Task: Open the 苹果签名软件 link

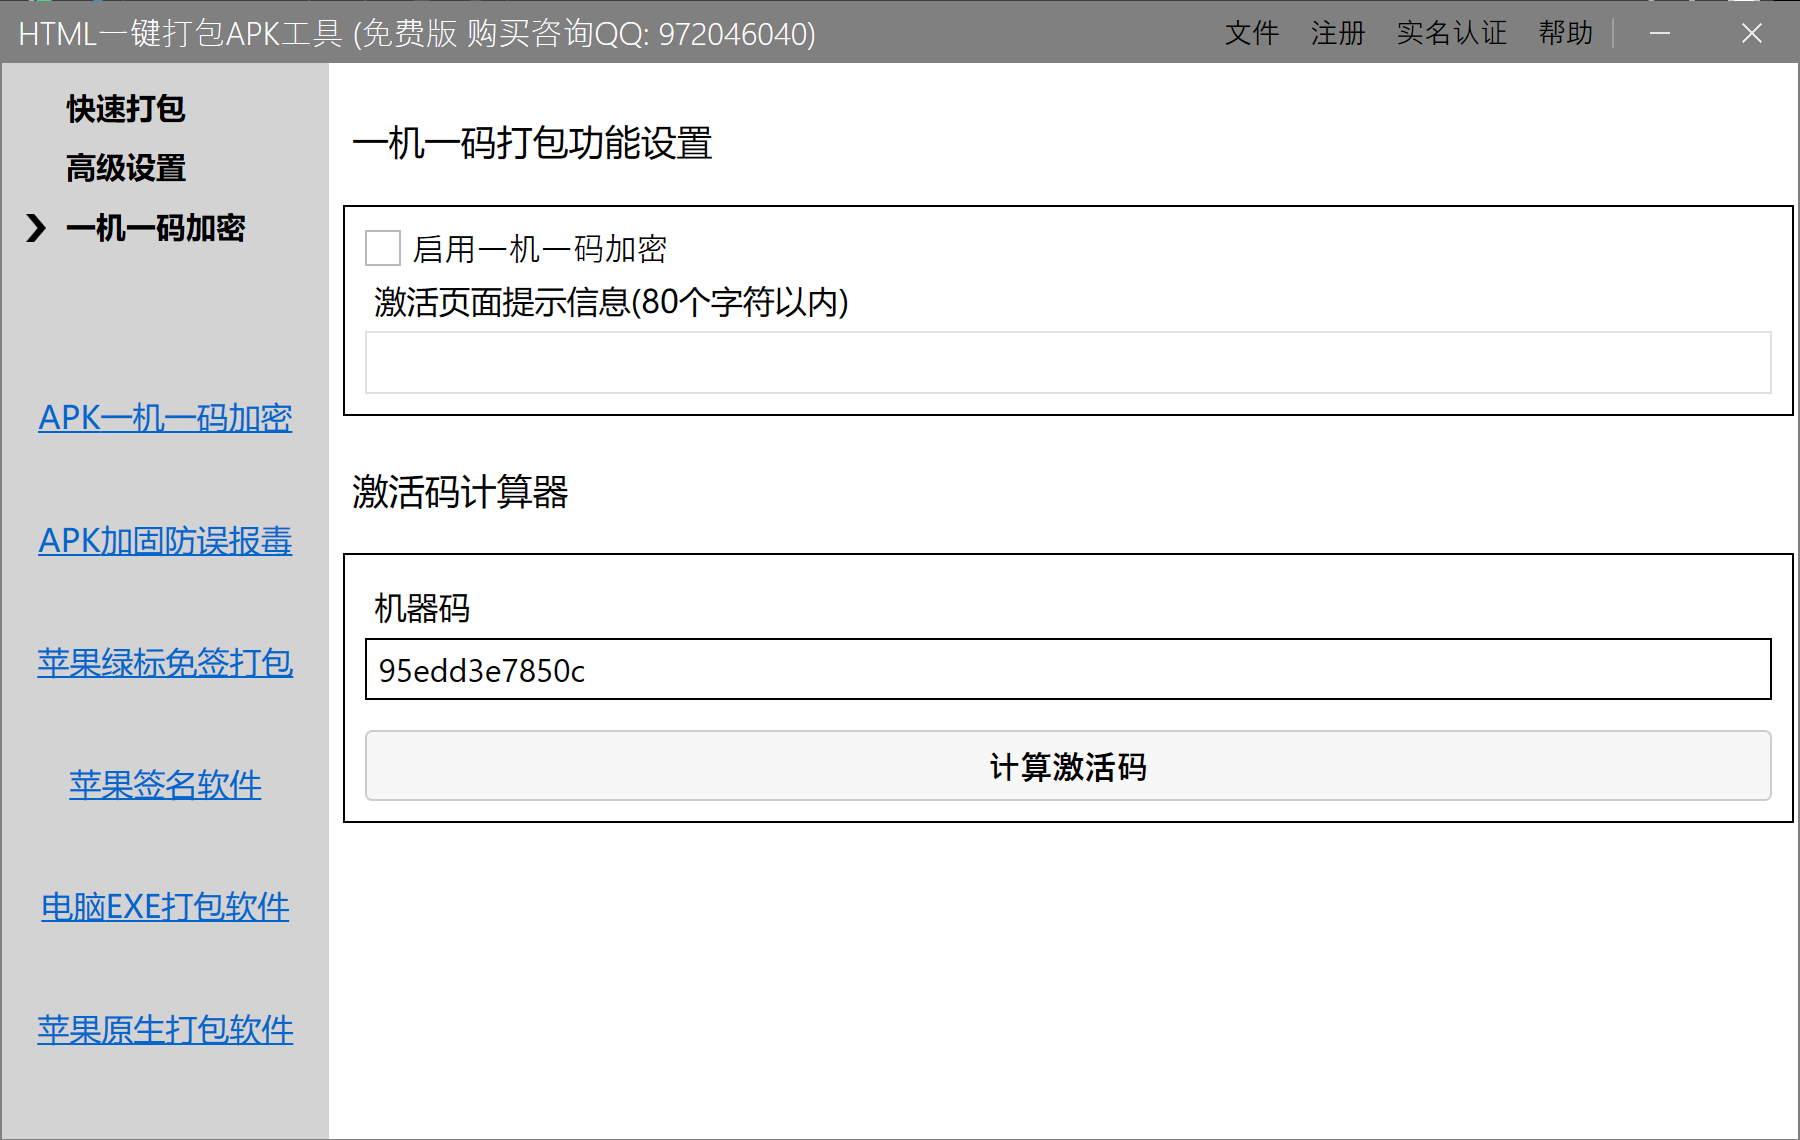Action: point(165,785)
